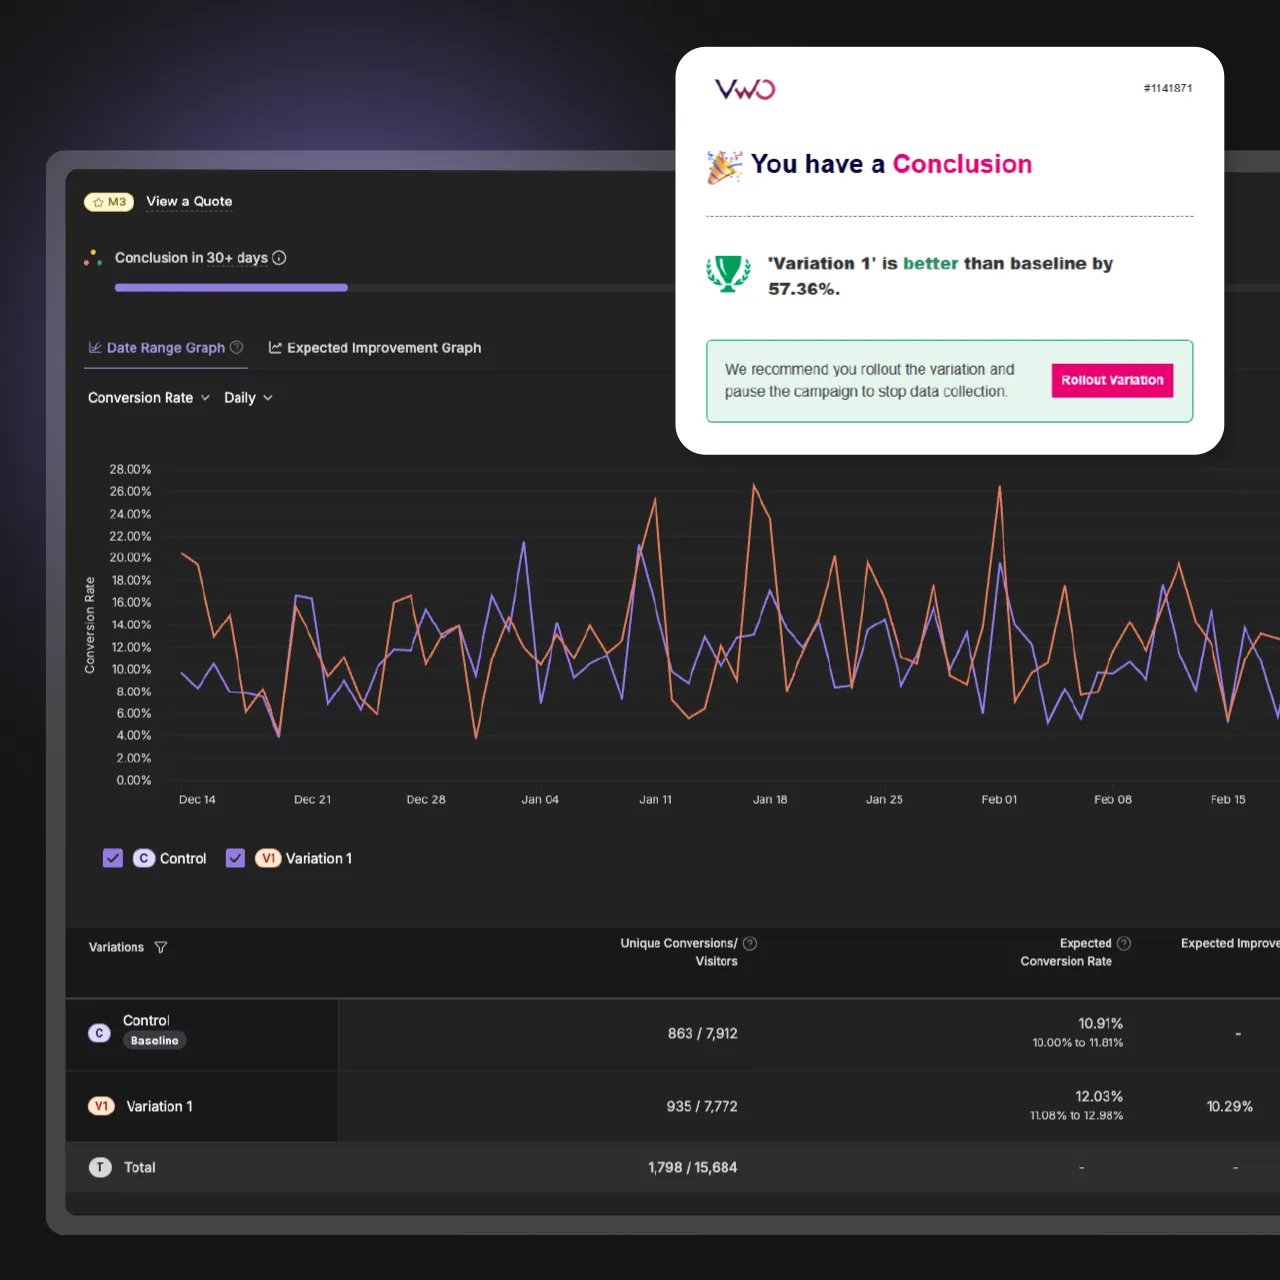The width and height of the screenshot is (1280, 1280).
Task: Click the Unique Conversions/Visitors column header
Action: pyautogui.click(x=679, y=952)
